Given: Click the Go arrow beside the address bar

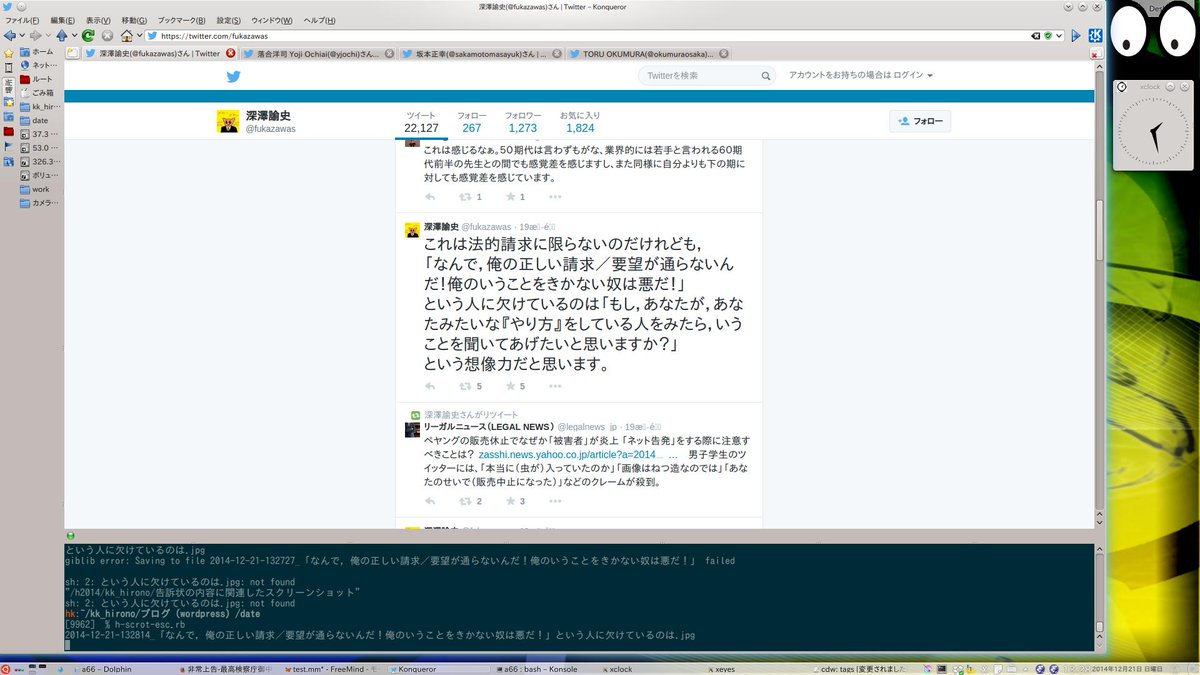Looking at the screenshot, I should pyautogui.click(x=1076, y=36).
